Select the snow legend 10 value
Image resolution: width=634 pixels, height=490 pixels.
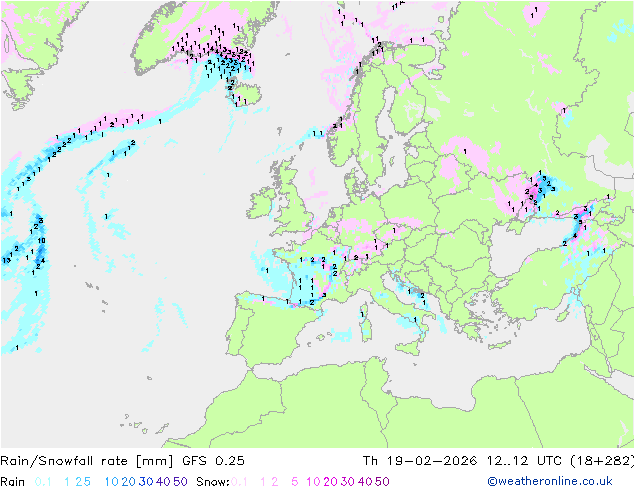[313, 482]
